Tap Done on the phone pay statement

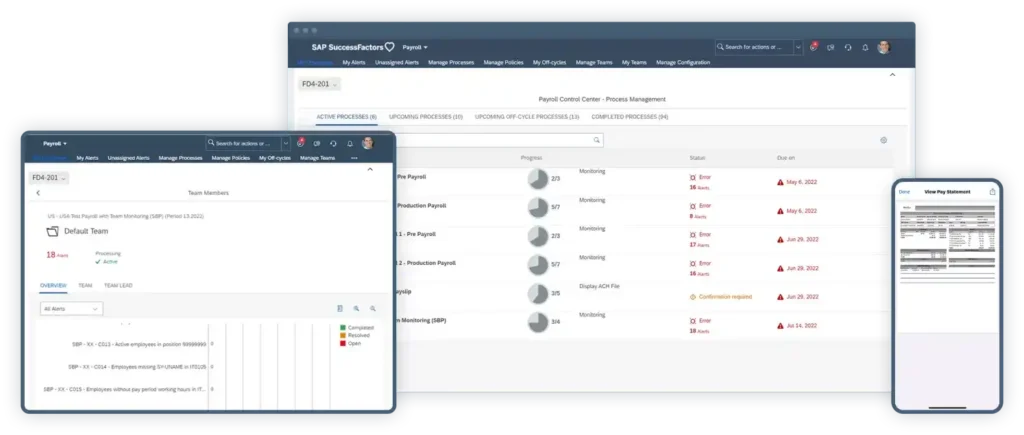[x=904, y=192]
